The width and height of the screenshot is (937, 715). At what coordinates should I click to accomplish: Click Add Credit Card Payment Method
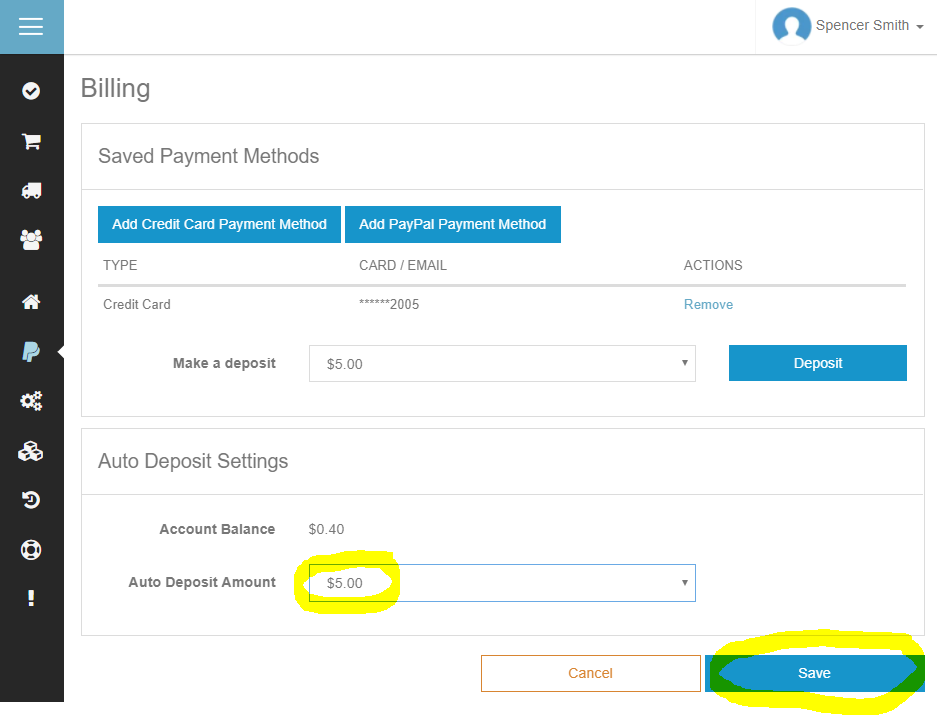pyautogui.click(x=219, y=224)
